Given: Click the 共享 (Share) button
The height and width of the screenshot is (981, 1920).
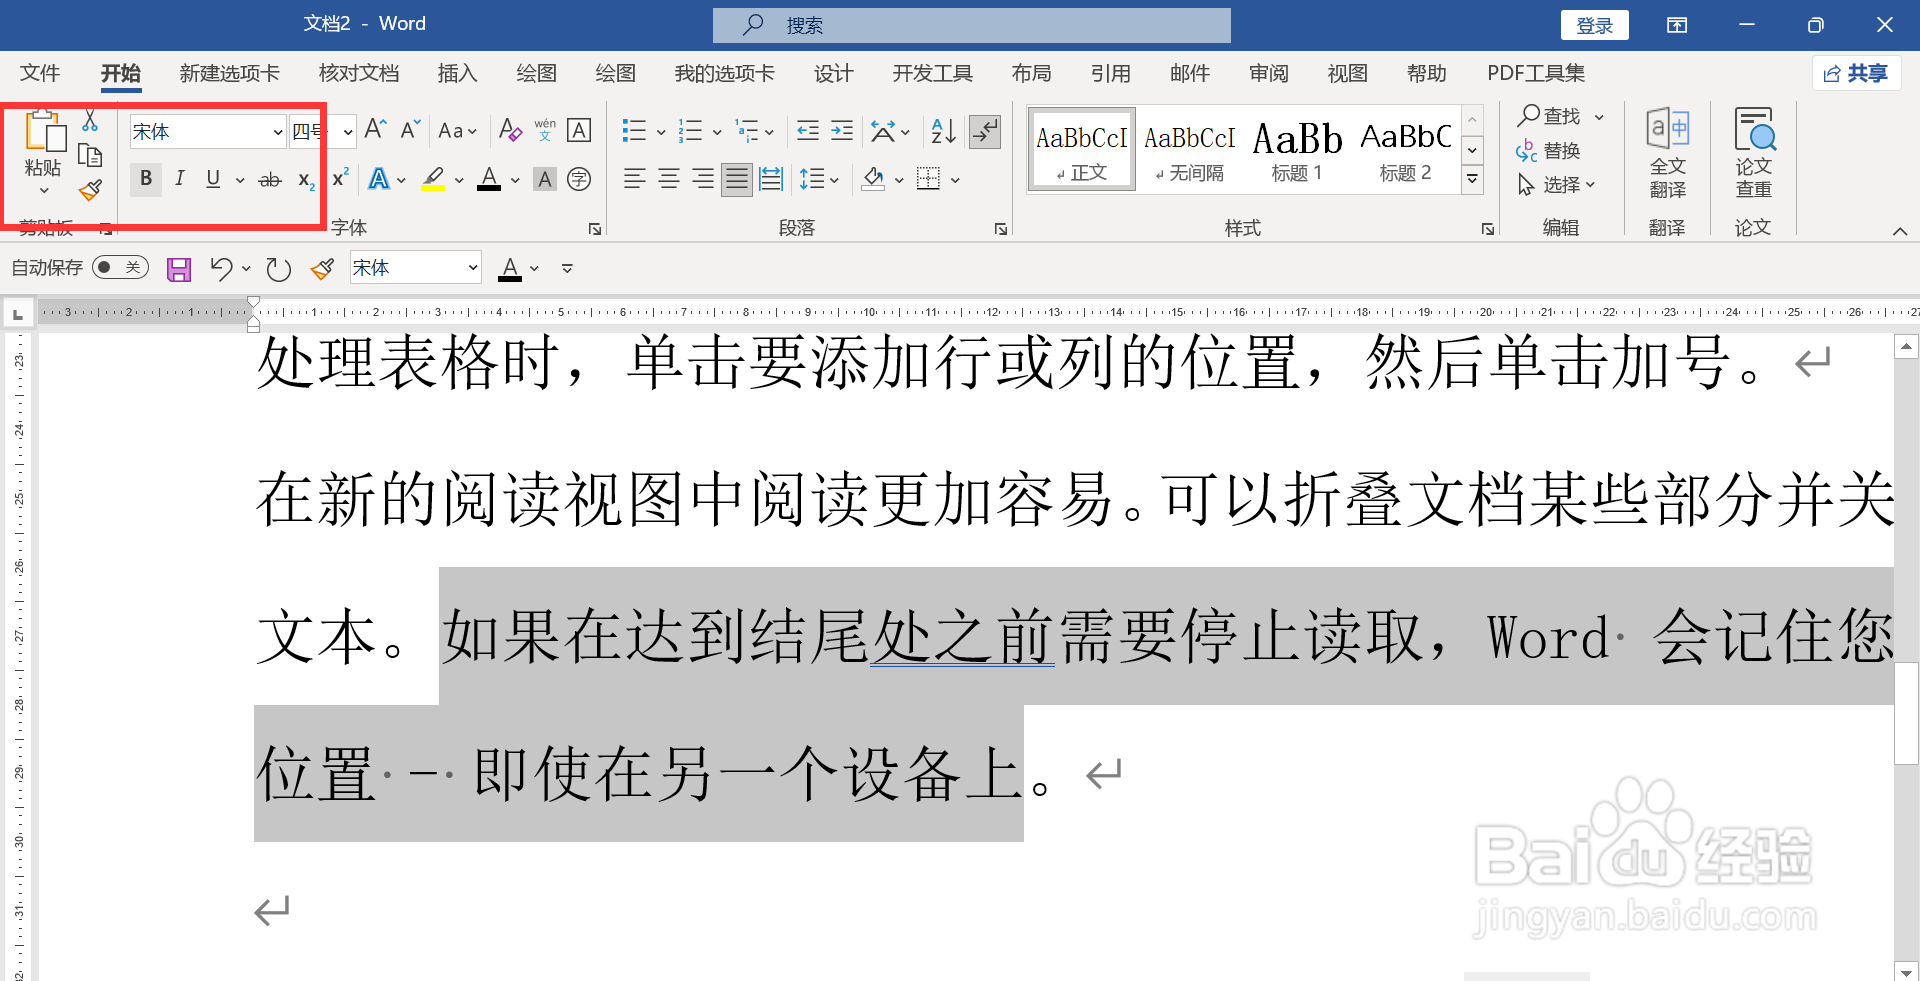Looking at the screenshot, I should 1856,73.
